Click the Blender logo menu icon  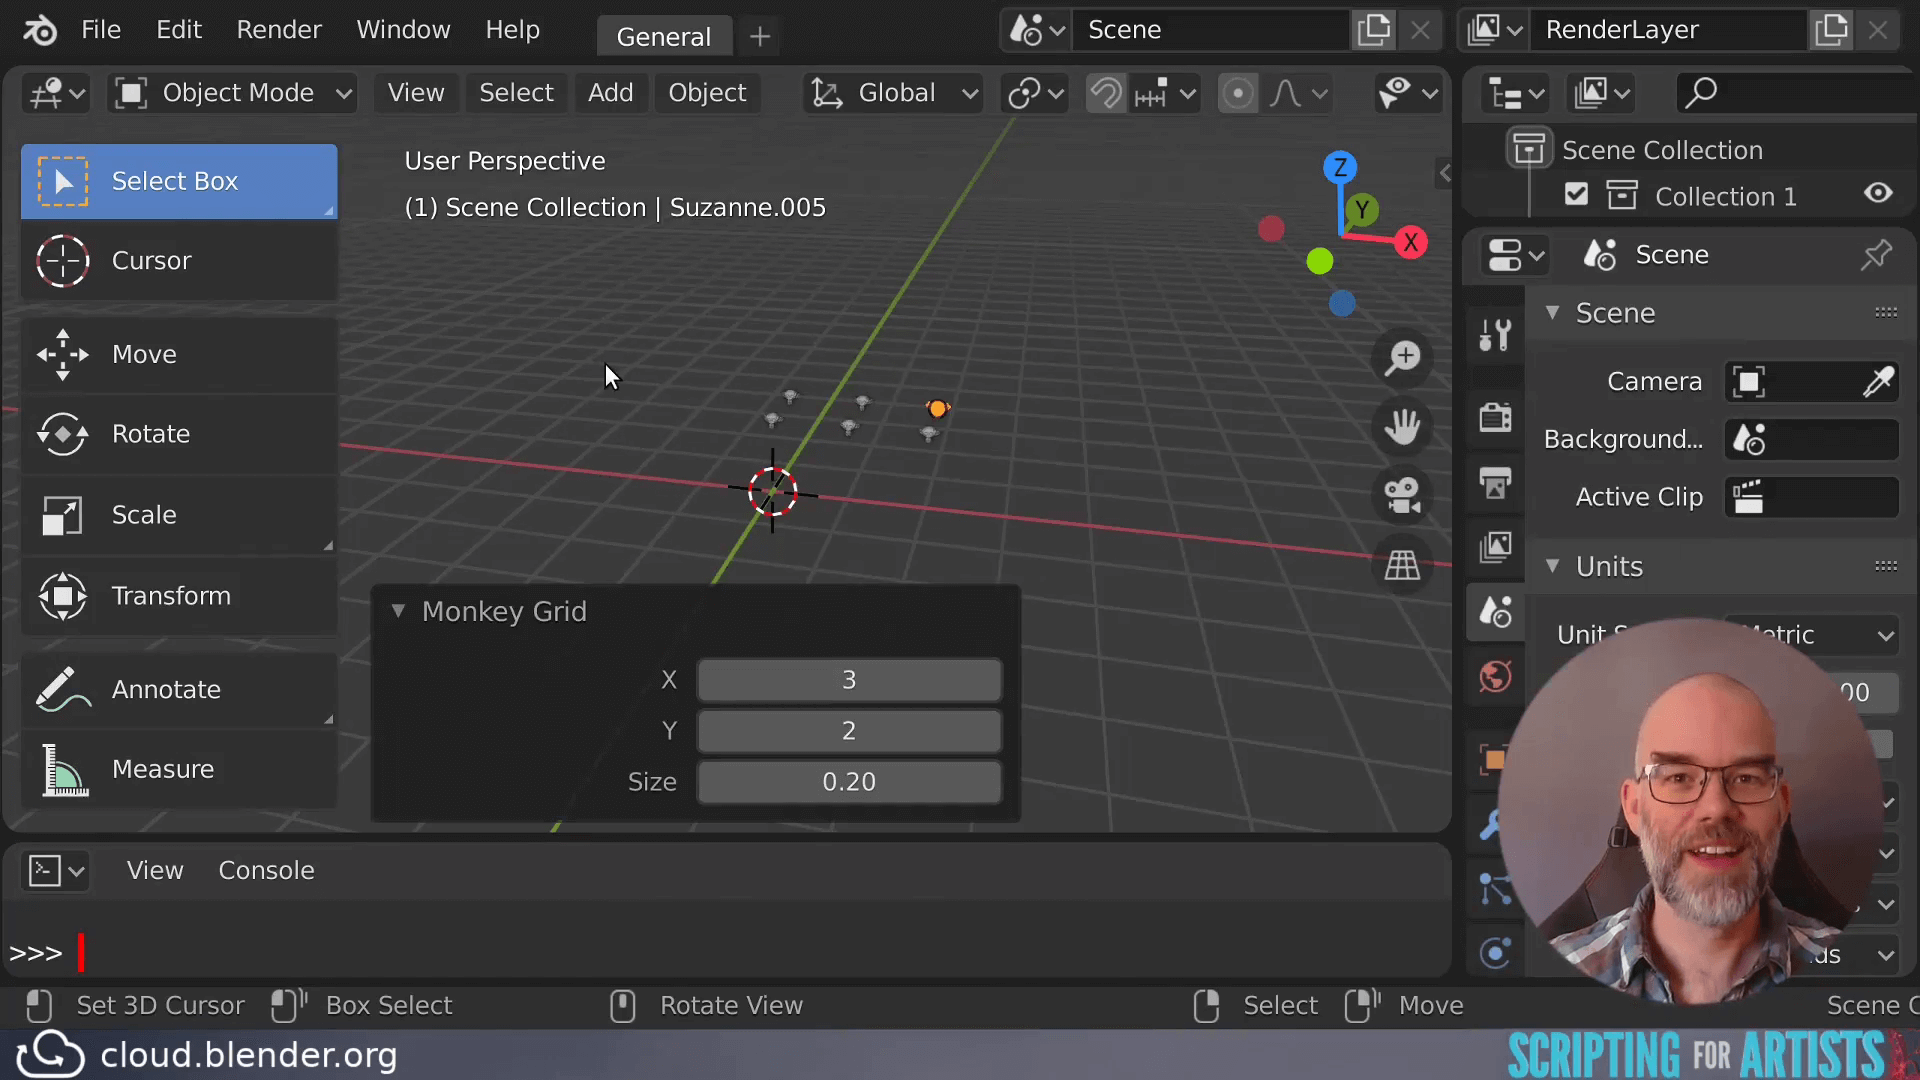(40, 30)
